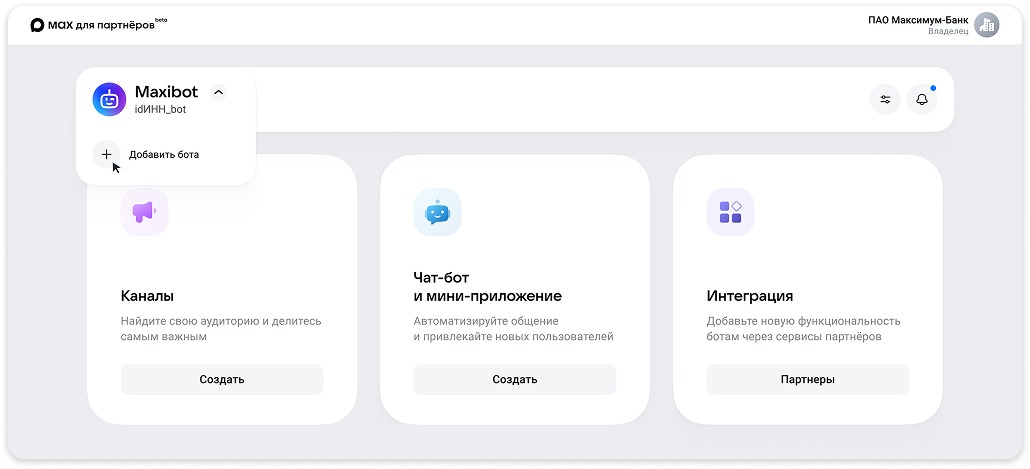The height and width of the screenshot is (469, 1030).
Task: Click the Каналы card heading
Action: tap(147, 296)
